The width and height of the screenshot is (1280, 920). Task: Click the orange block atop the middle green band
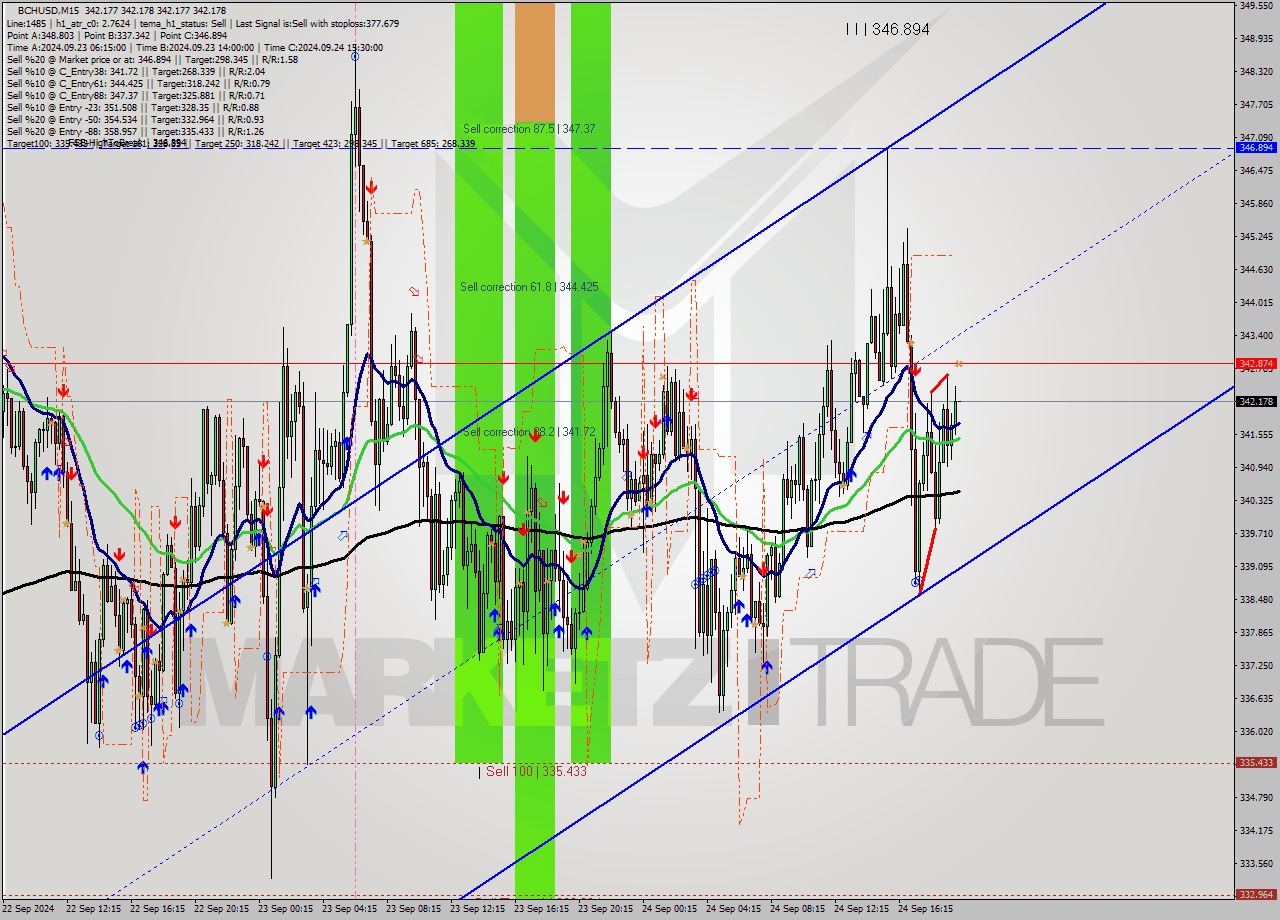click(534, 63)
